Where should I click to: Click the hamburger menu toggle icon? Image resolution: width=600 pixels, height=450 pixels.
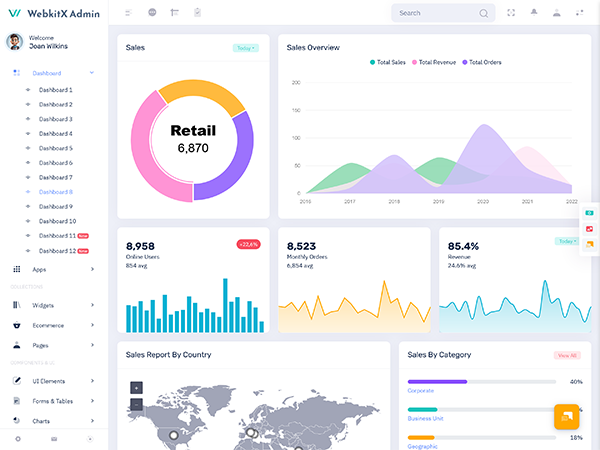pyautogui.click(x=128, y=13)
